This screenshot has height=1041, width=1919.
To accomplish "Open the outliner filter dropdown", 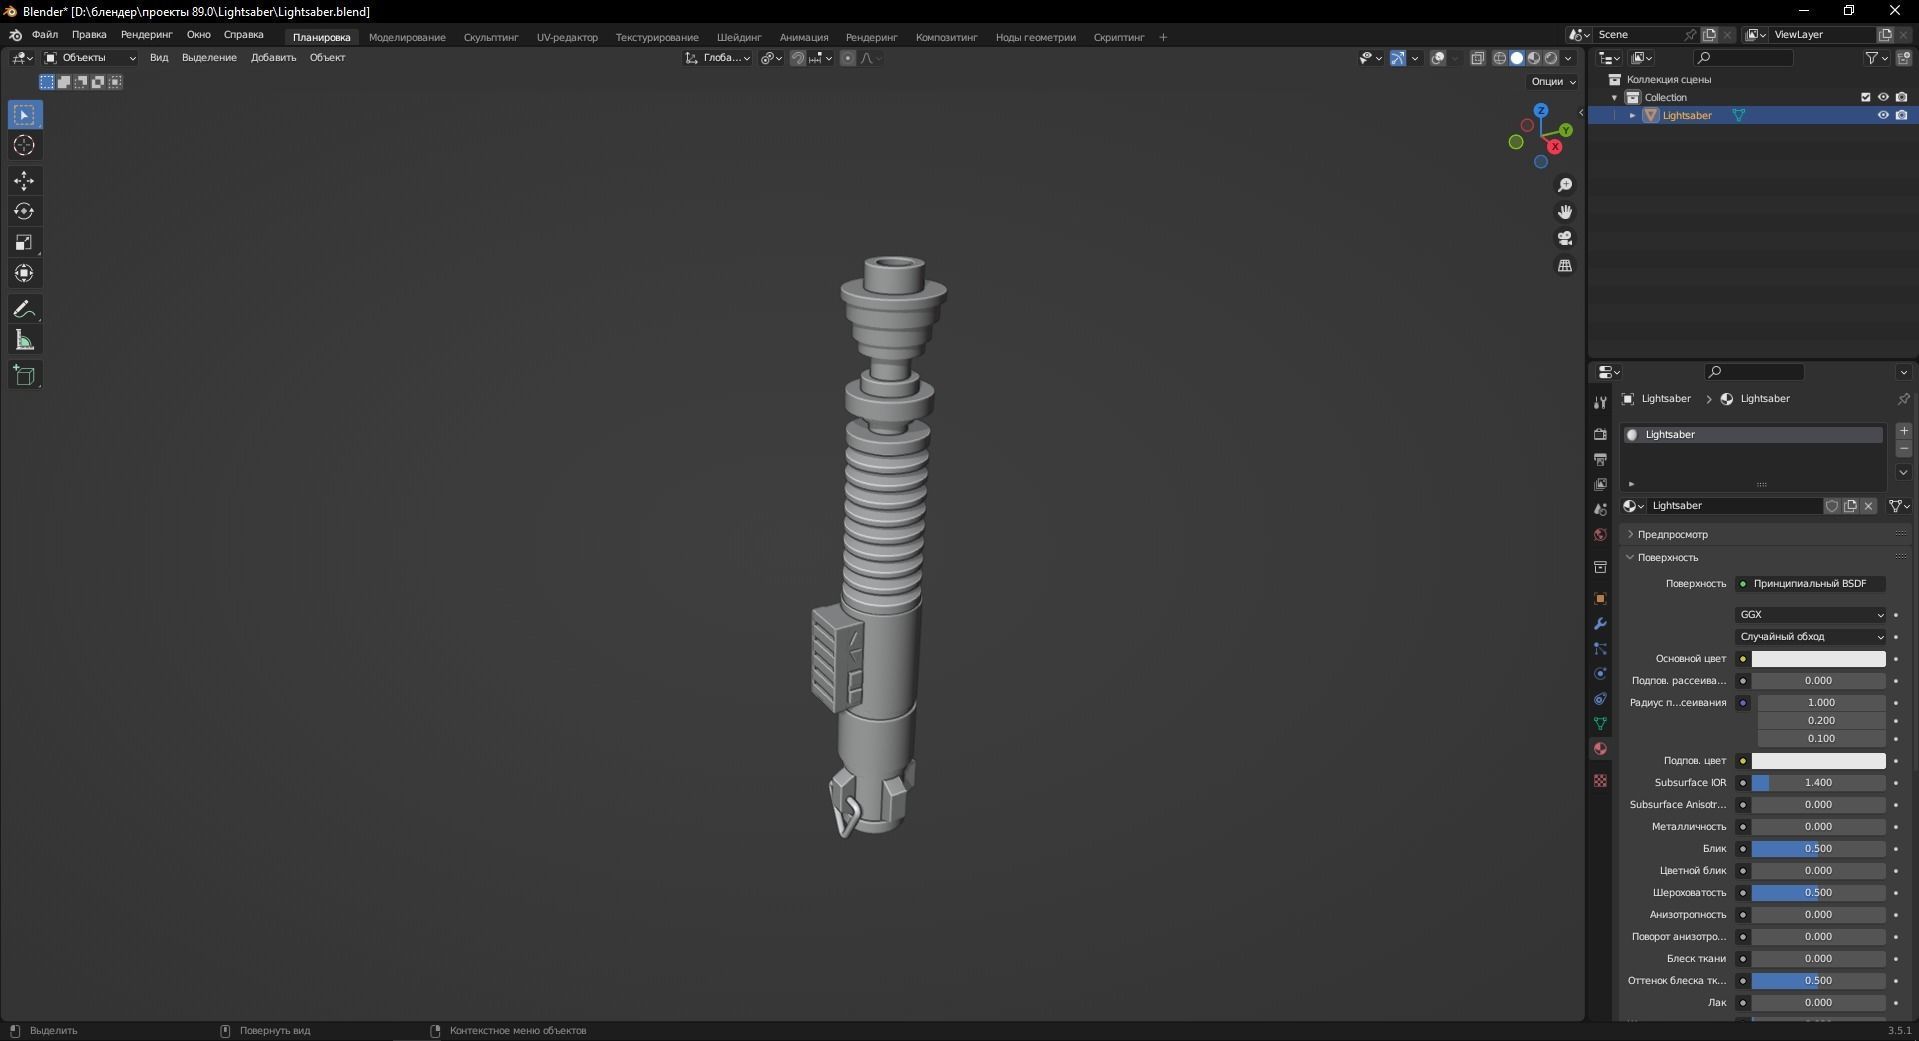I will pos(1876,58).
